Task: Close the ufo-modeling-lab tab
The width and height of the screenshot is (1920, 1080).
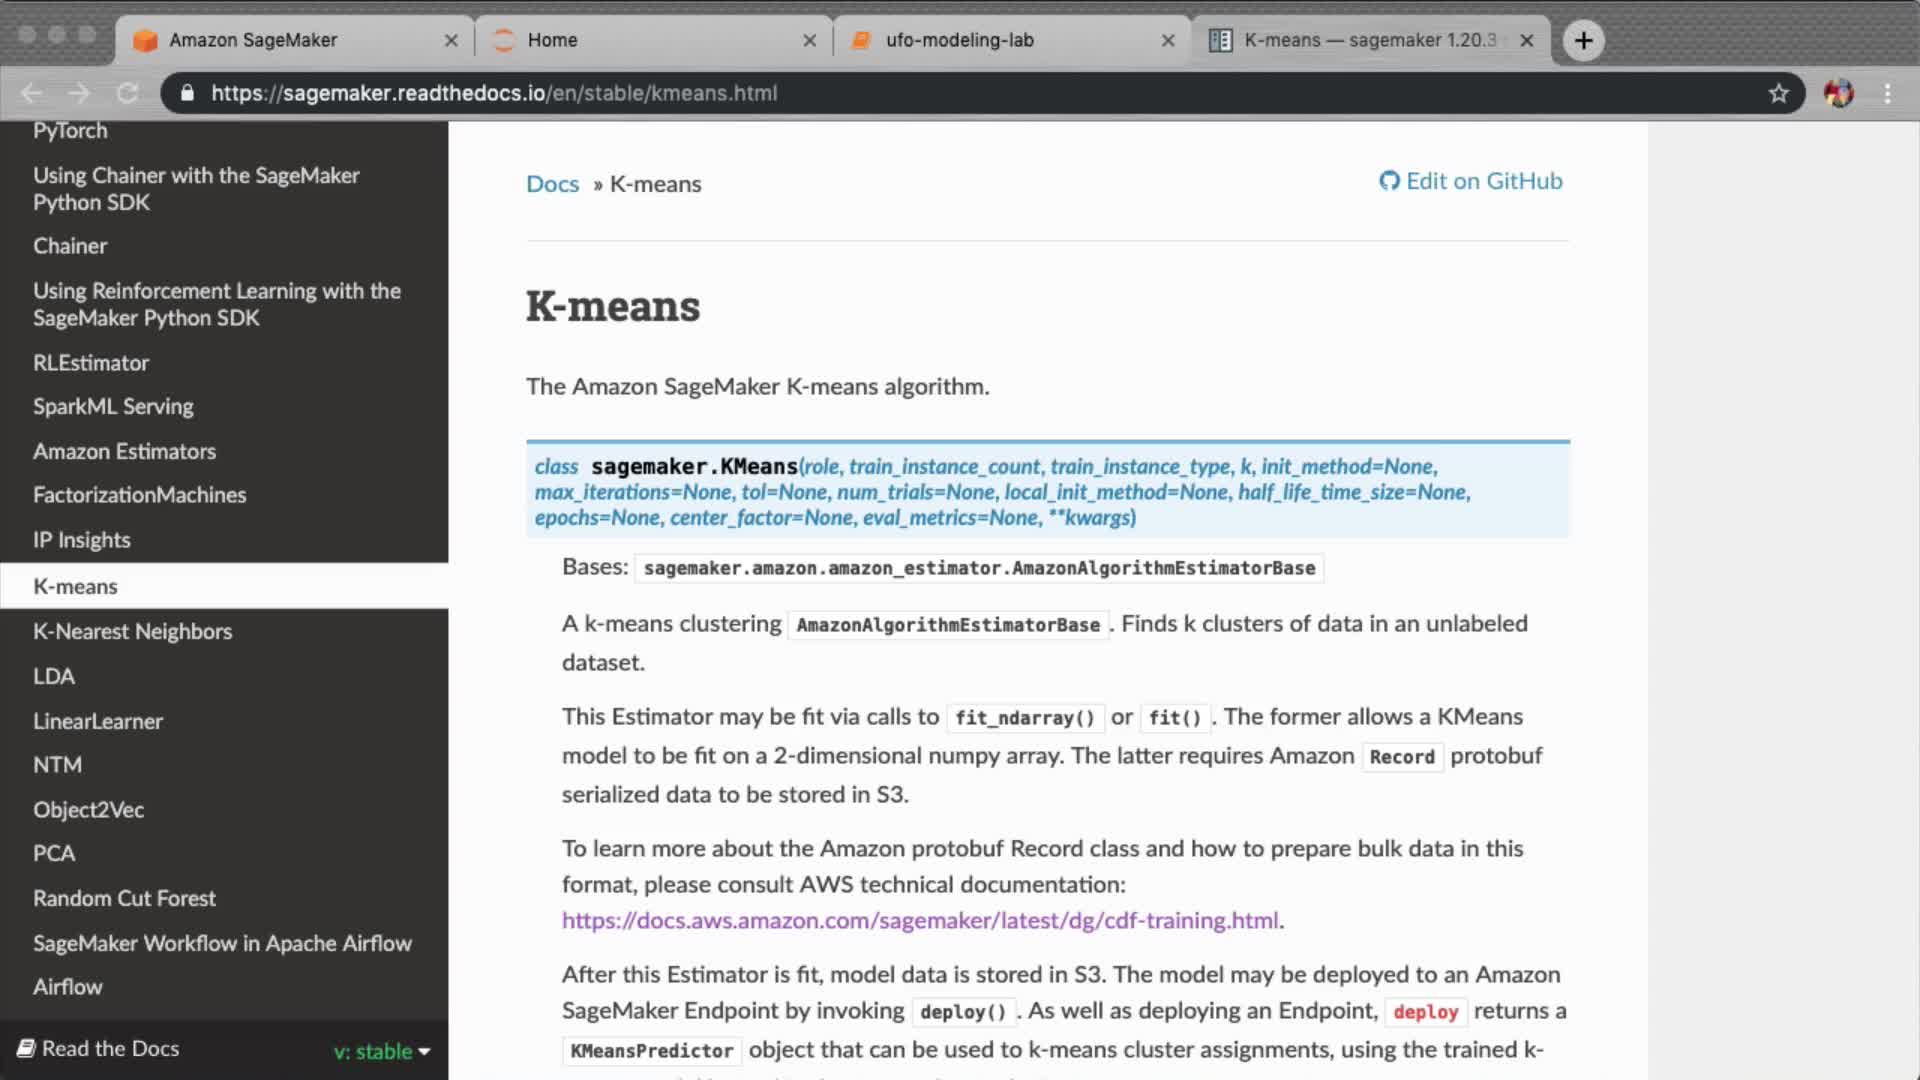Action: click(1168, 40)
